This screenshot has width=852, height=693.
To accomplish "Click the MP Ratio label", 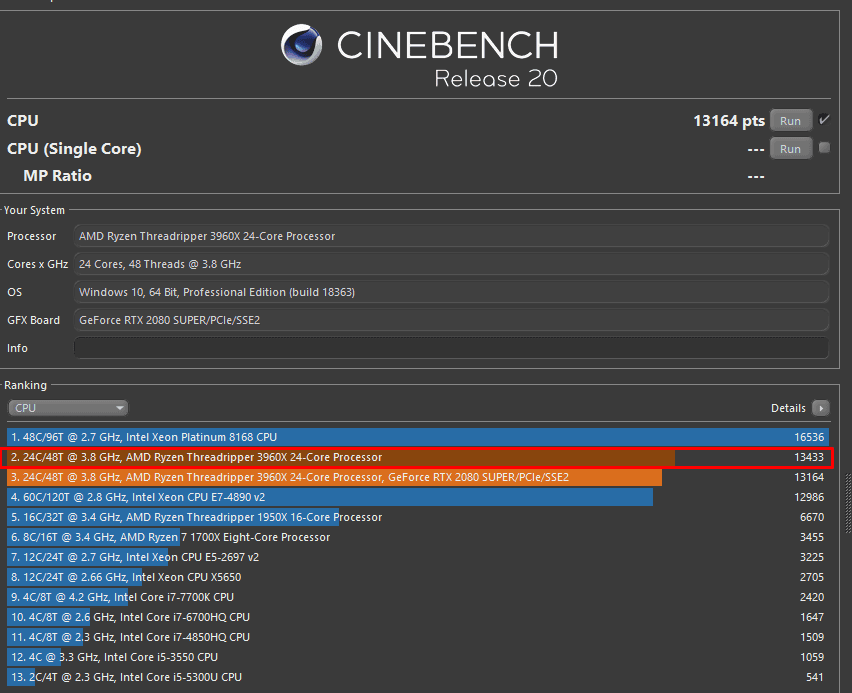I will (x=58, y=176).
